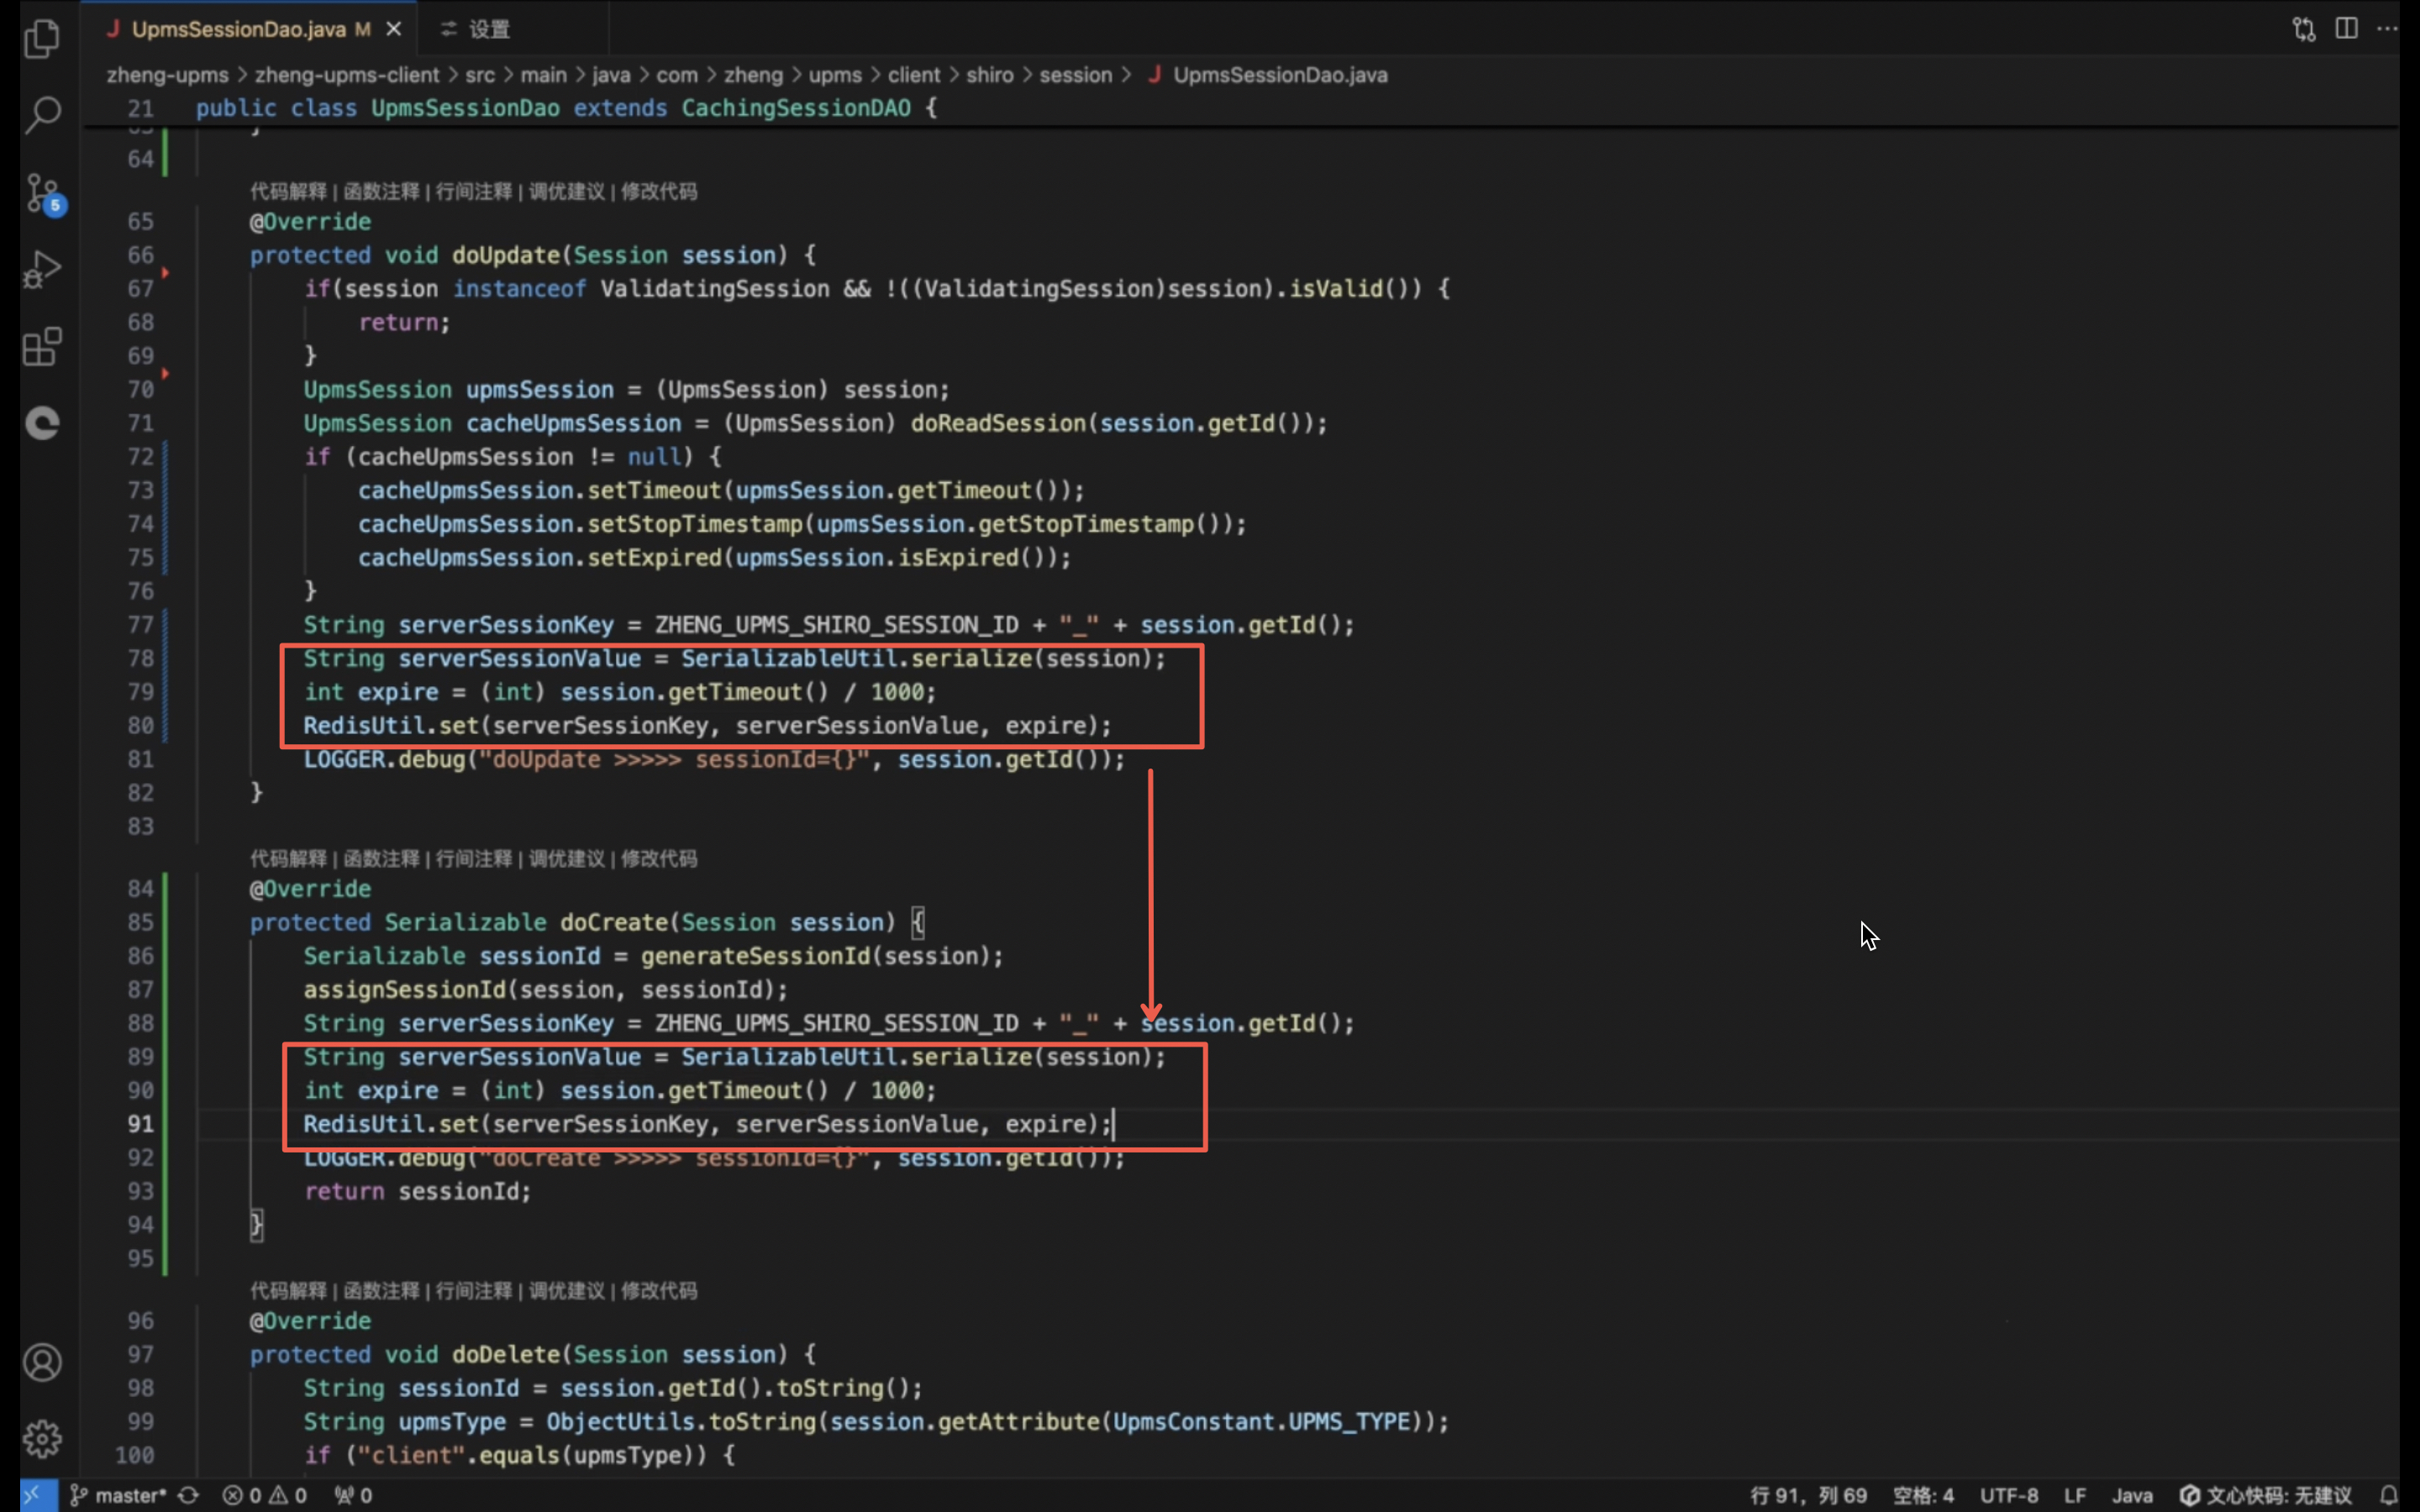Click ZHENG_UPMS_SHIRO_SESSION_ID on line 77
The image size is (2420, 1512).
pyautogui.click(x=837, y=625)
